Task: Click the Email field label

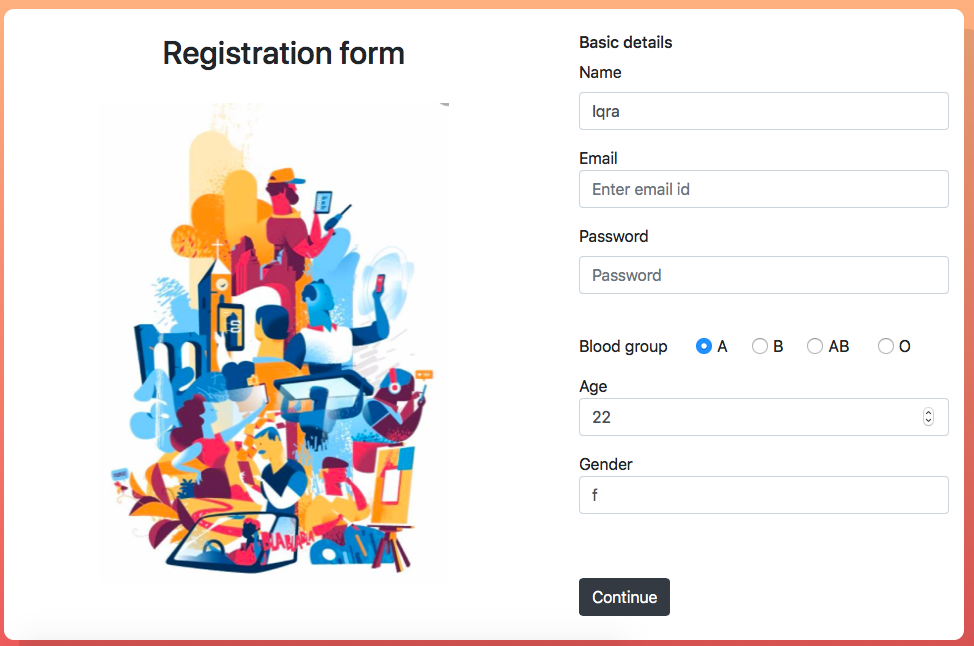Action: click(x=598, y=158)
